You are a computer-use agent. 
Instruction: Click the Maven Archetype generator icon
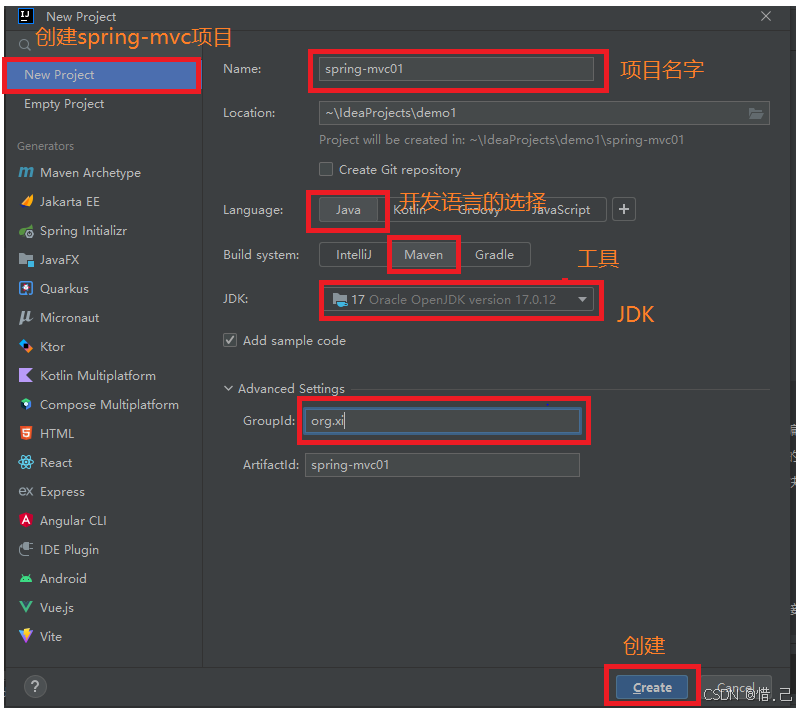tap(26, 173)
